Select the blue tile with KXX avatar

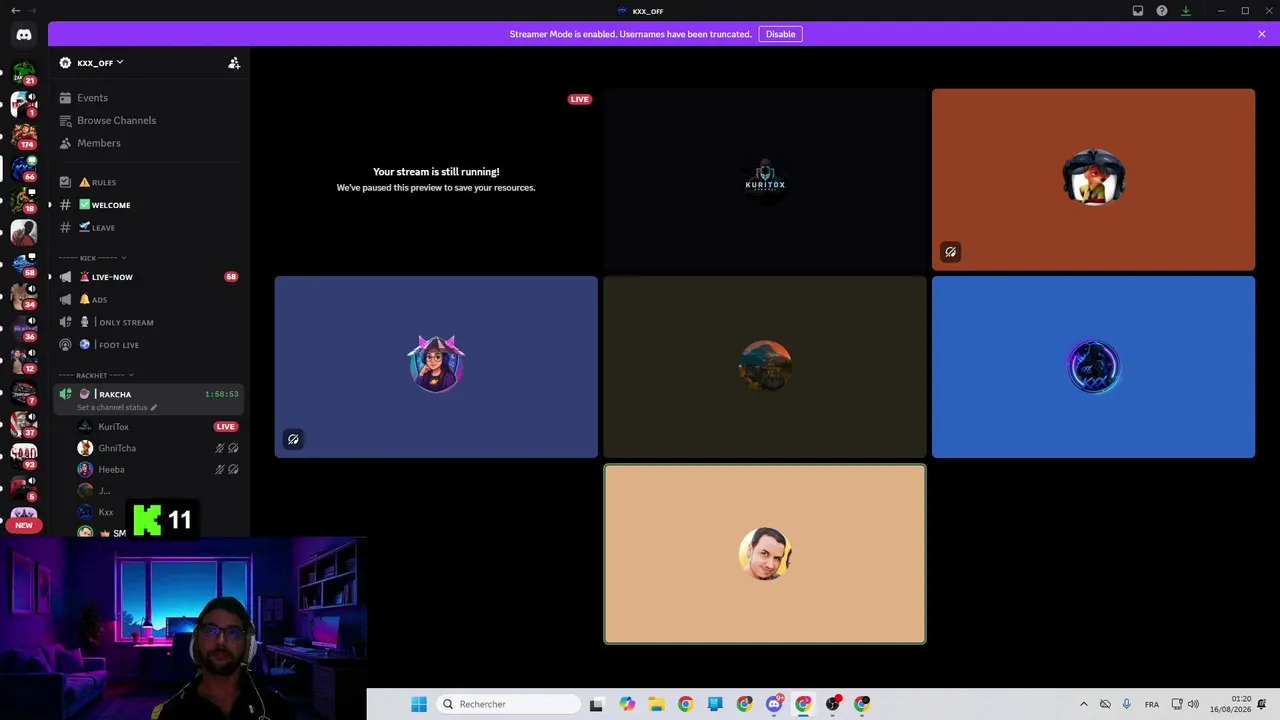[x=1093, y=367]
